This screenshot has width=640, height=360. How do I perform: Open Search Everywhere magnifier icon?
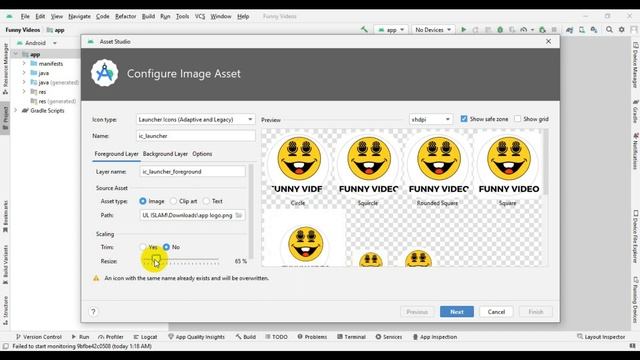[609, 30]
